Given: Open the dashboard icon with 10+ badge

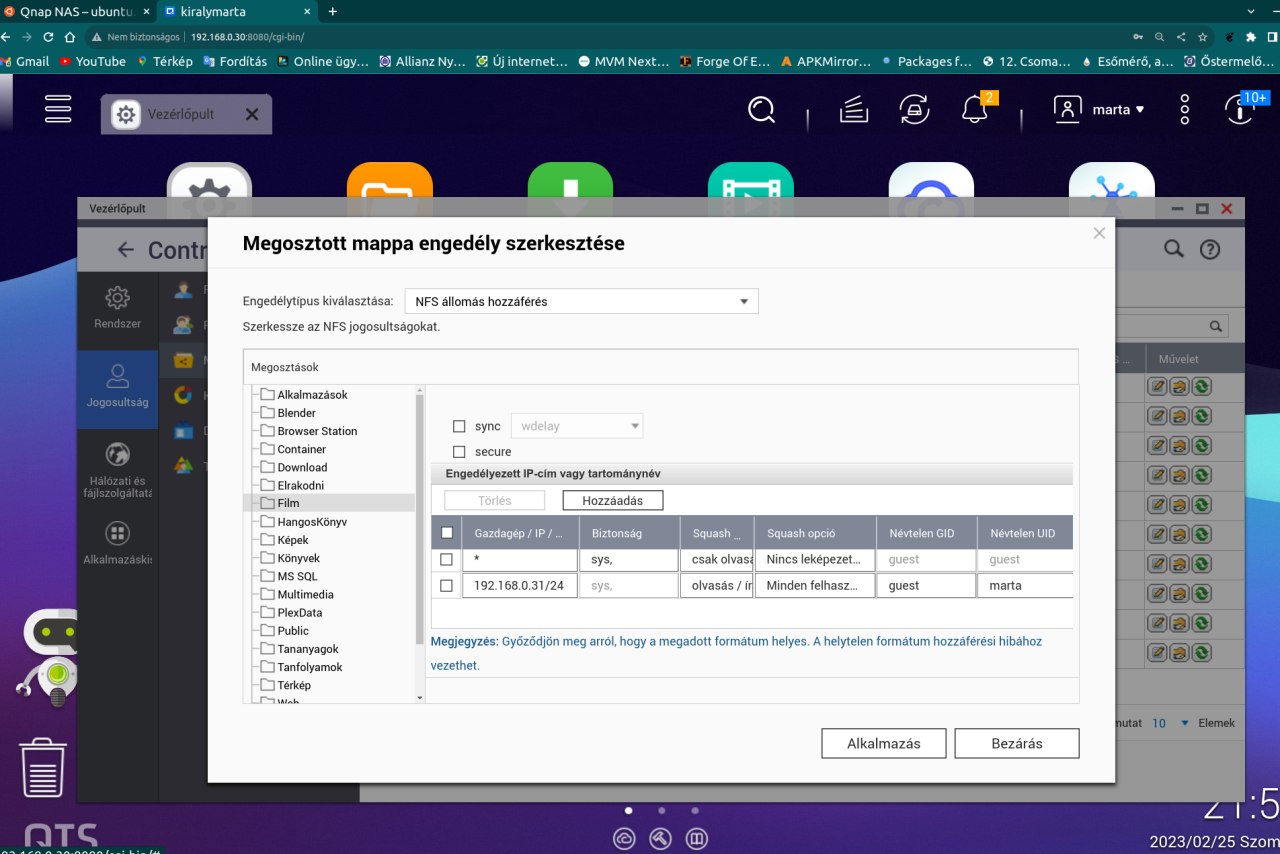Looking at the screenshot, I should point(1240,109).
